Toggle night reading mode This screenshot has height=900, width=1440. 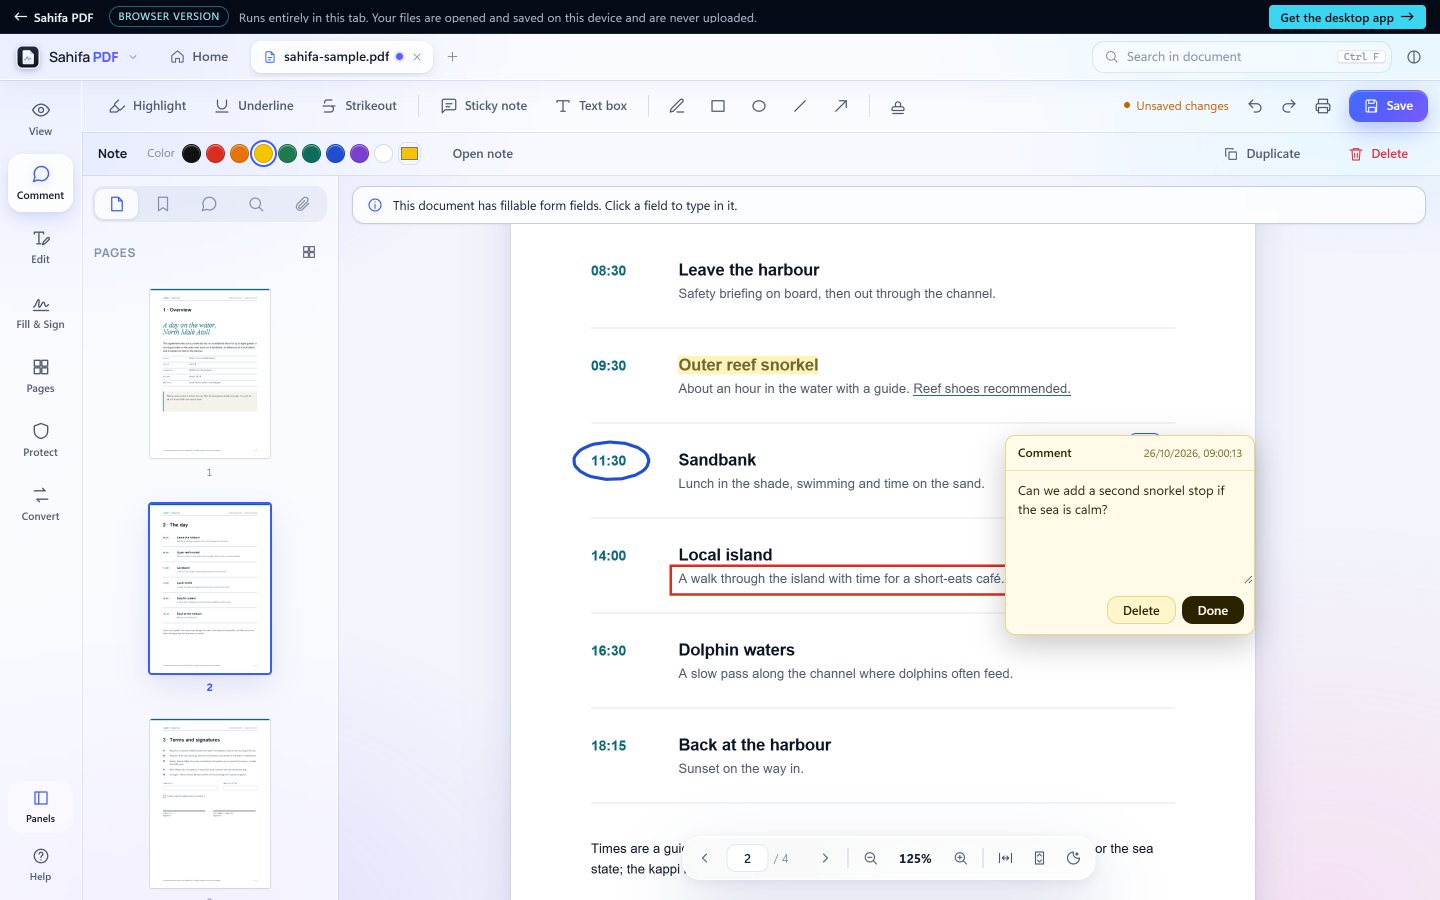click(x=1074, y=858)
